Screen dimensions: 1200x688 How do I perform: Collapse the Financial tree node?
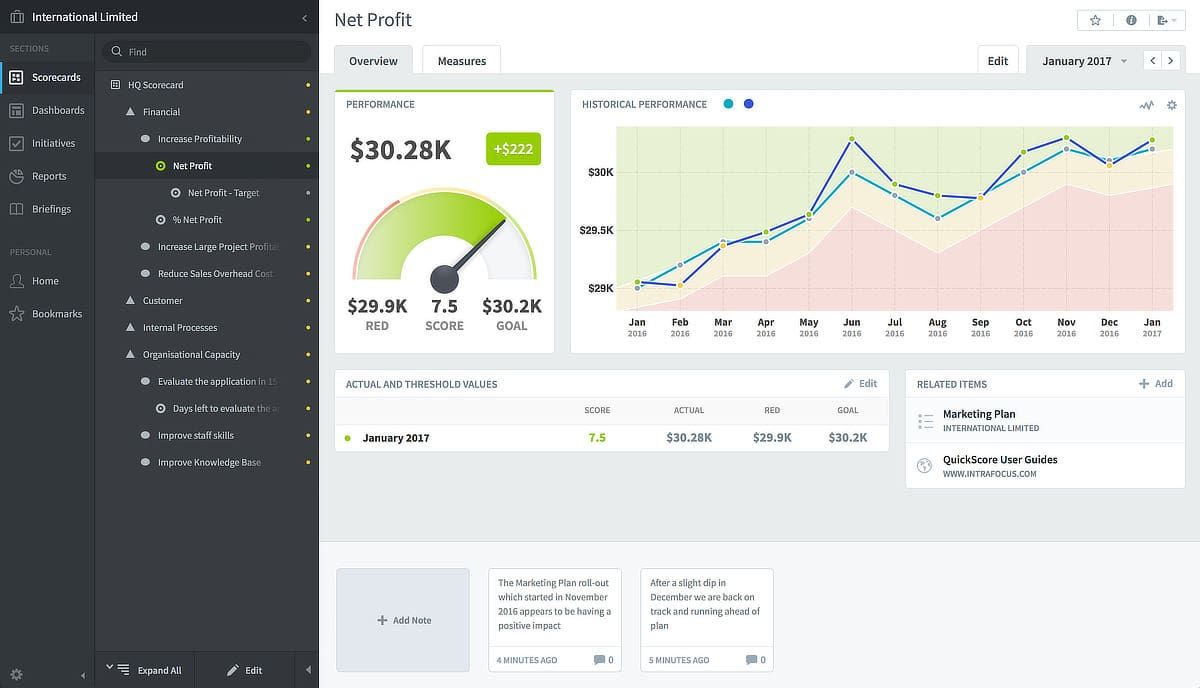(x=130, y=112)
